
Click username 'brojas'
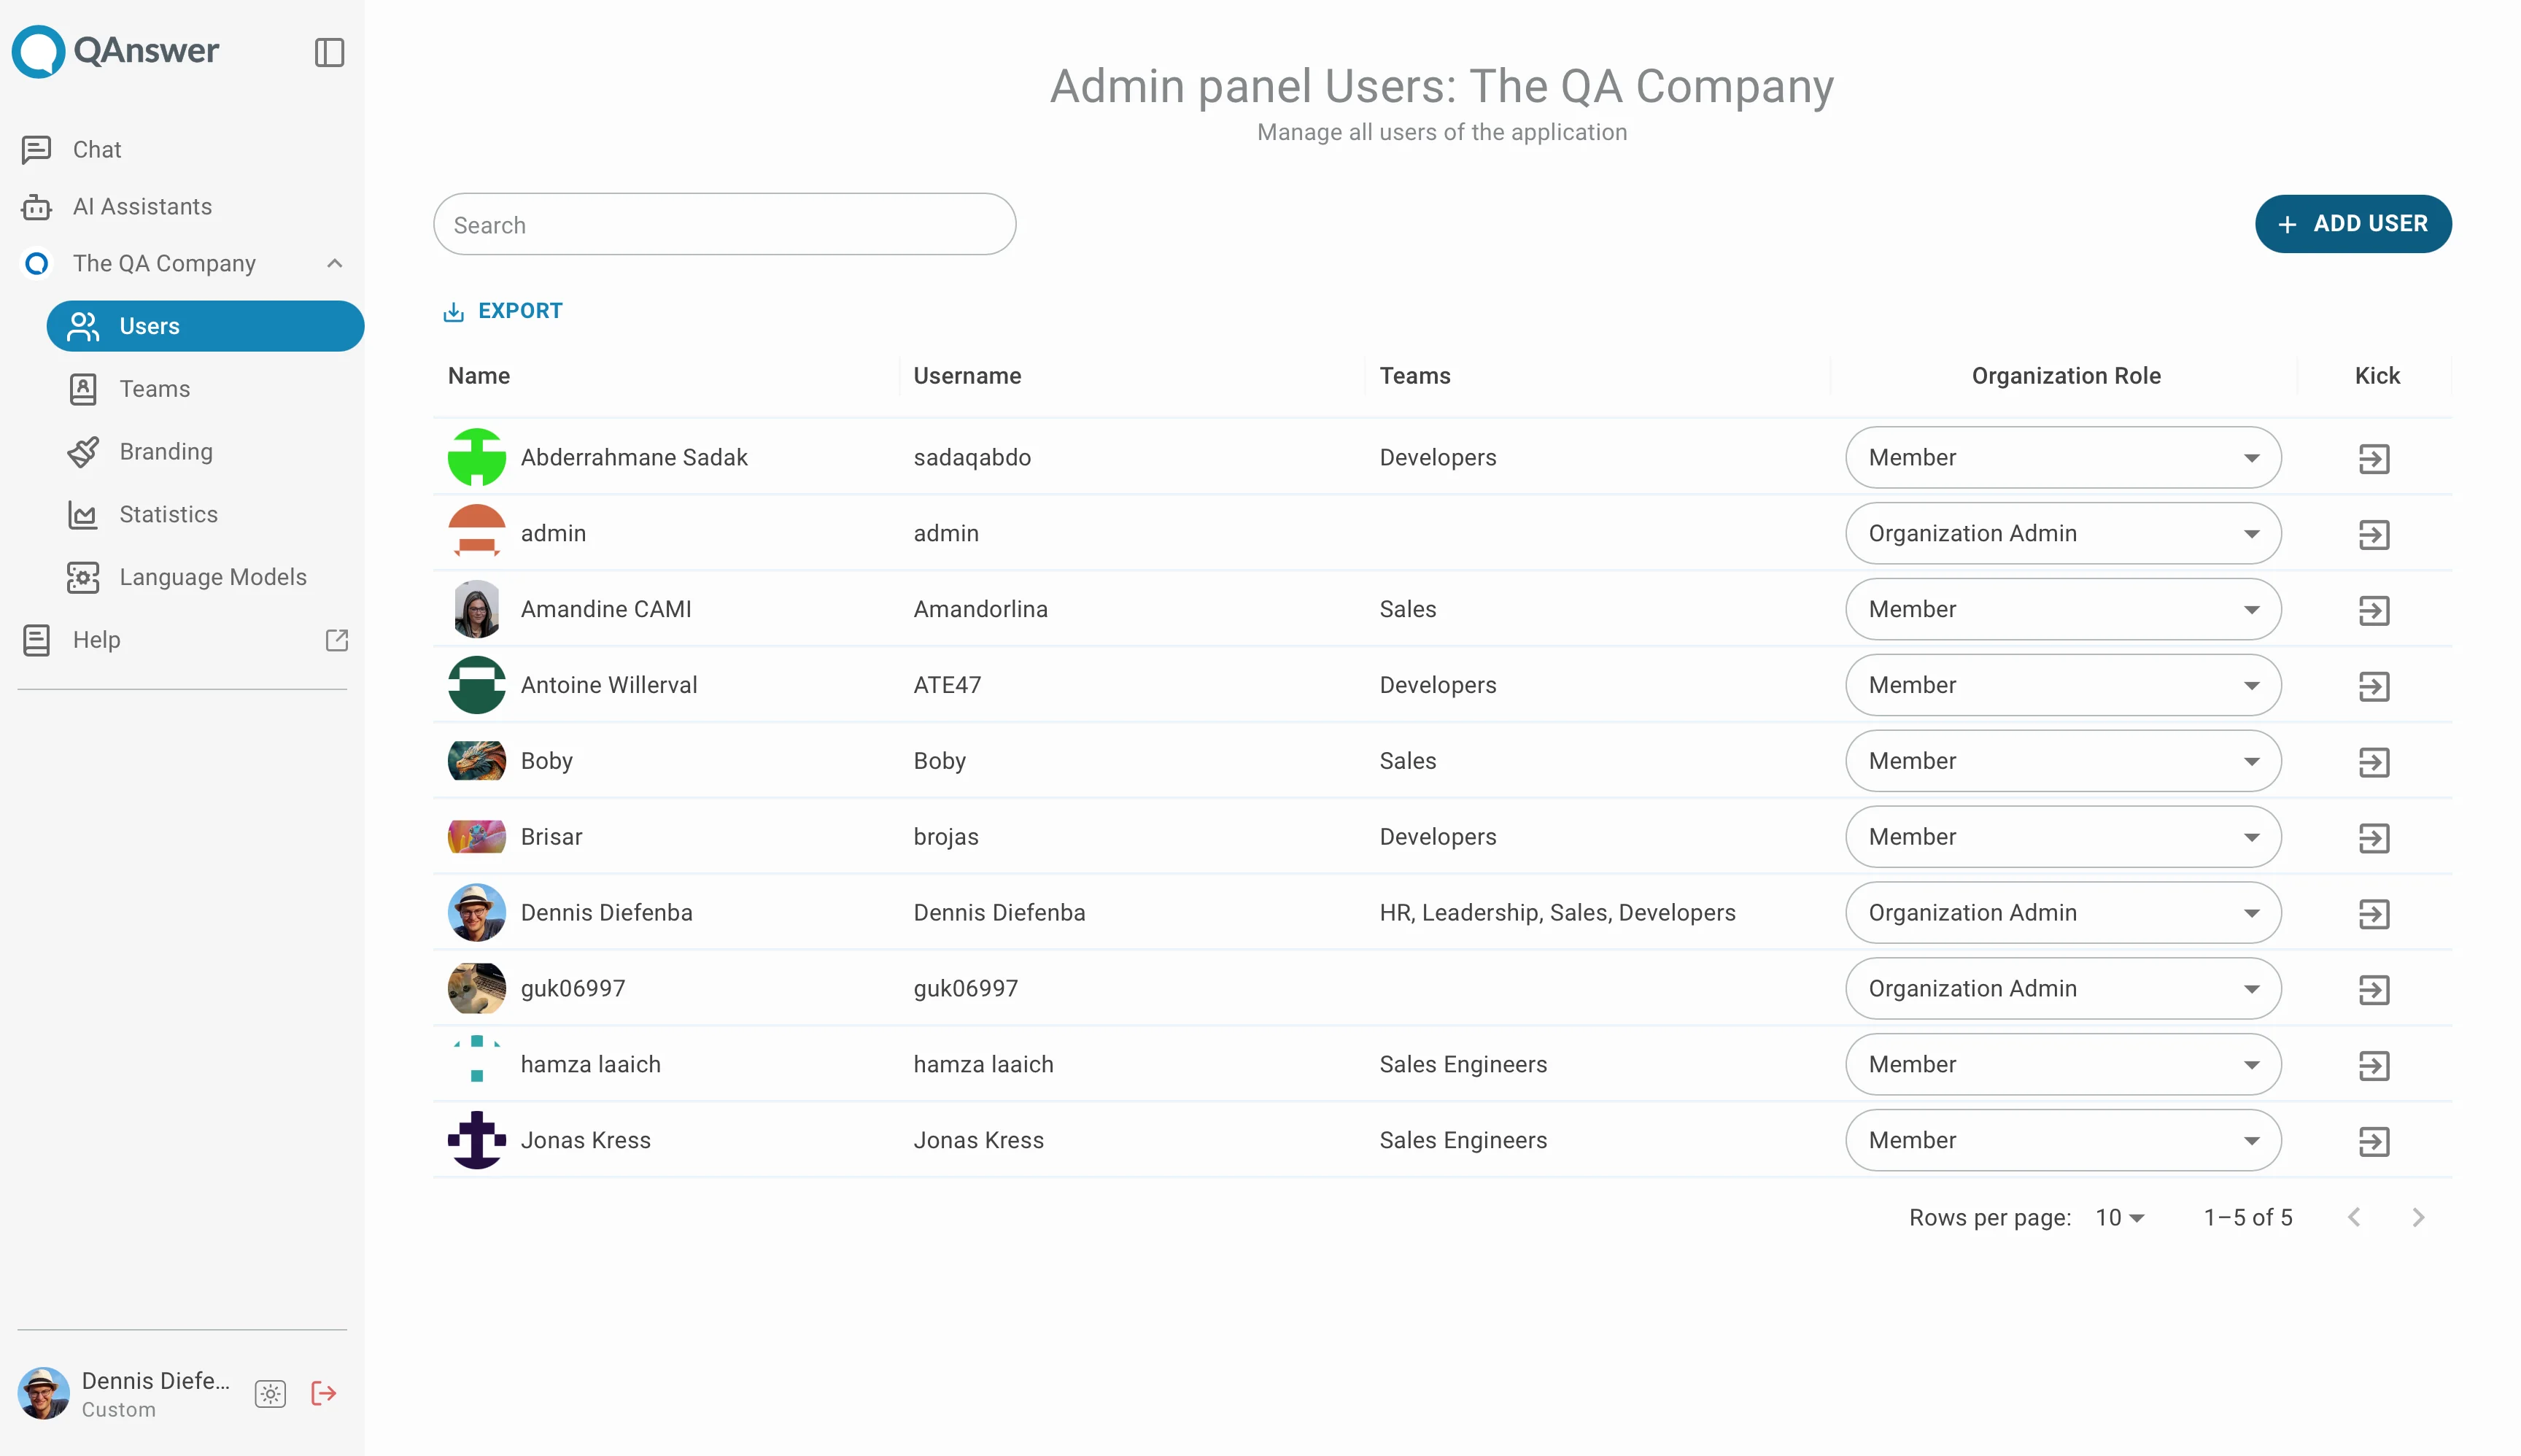[x=945, y=837]
